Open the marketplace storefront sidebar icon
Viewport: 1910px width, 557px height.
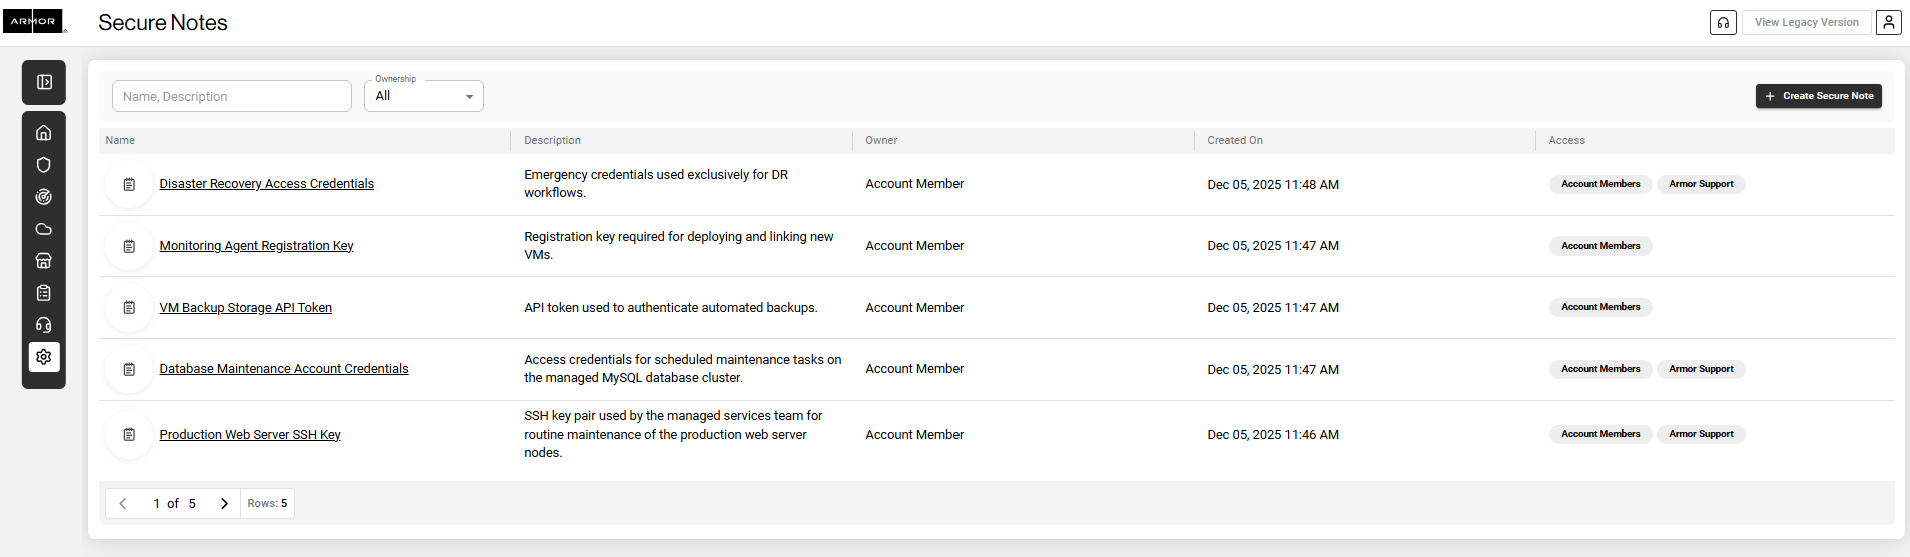tap(44, 261)
